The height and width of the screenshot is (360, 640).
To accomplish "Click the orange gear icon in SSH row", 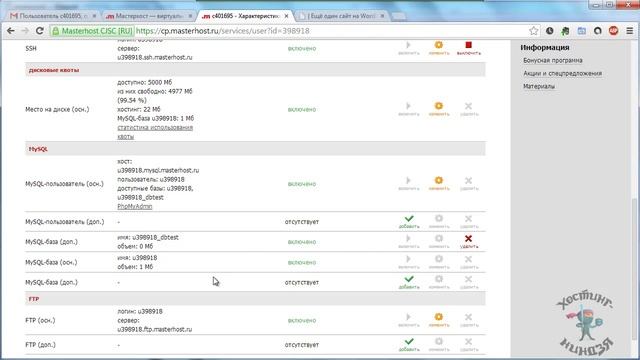I will tap(438, 45).
